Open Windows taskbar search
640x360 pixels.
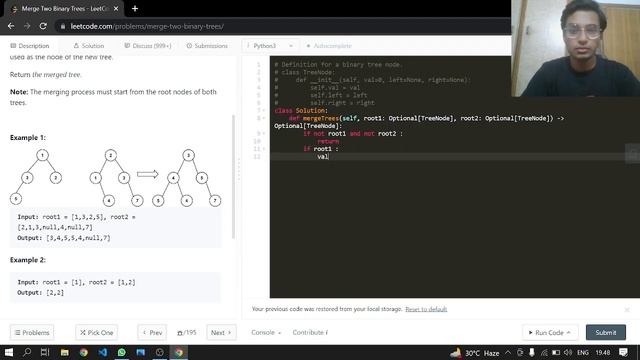coord(27,352)
